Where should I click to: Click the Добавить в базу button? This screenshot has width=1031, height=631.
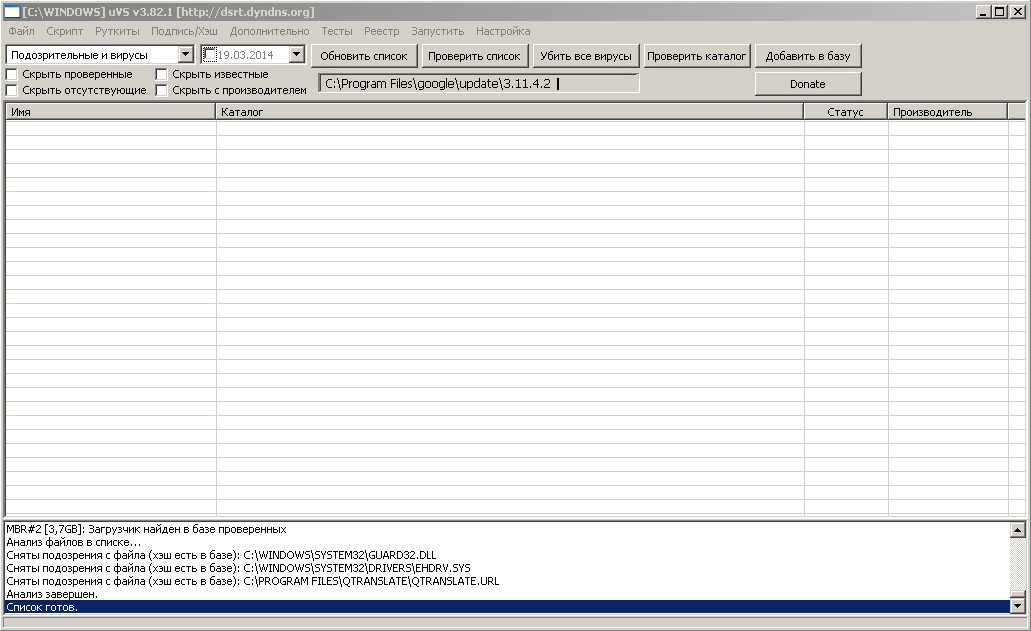(807, 56)
